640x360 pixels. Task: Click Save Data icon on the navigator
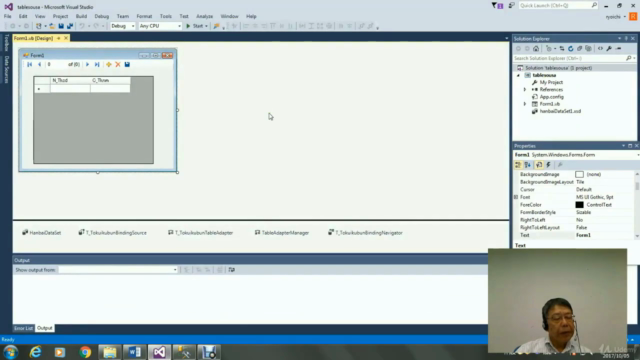point(127,64)
